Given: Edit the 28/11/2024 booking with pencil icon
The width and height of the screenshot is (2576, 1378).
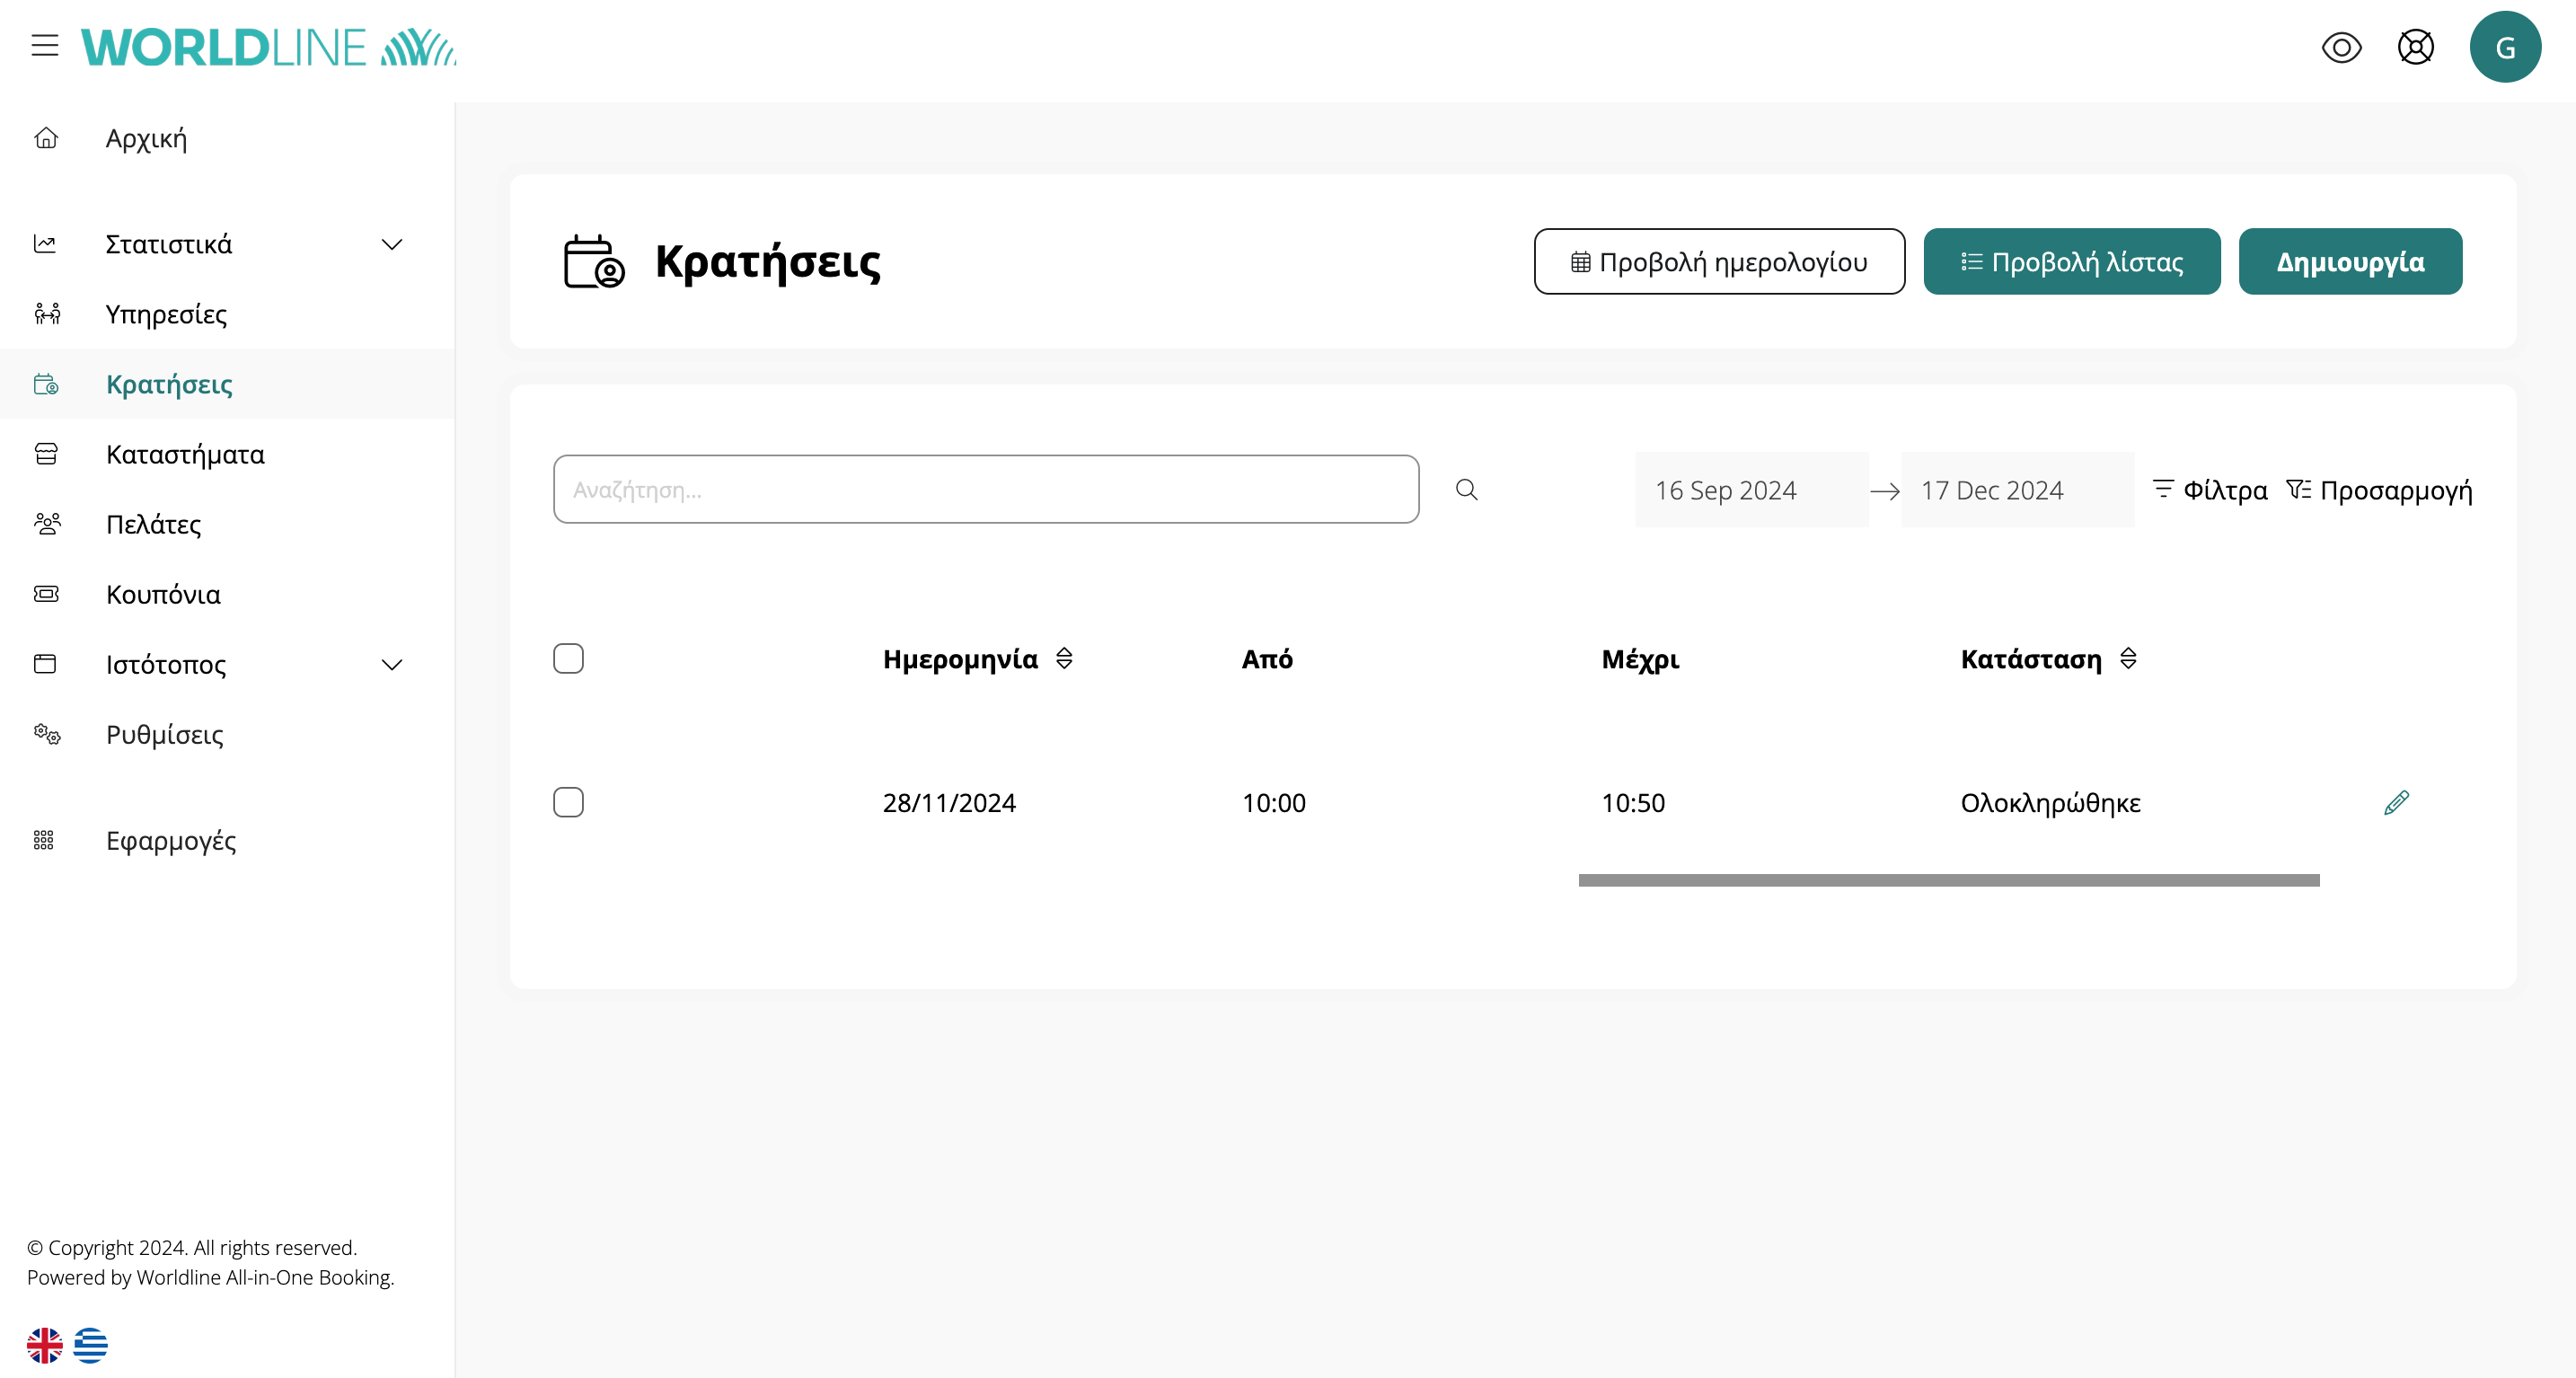Looking at the screenshot, I should point(2396,803).
